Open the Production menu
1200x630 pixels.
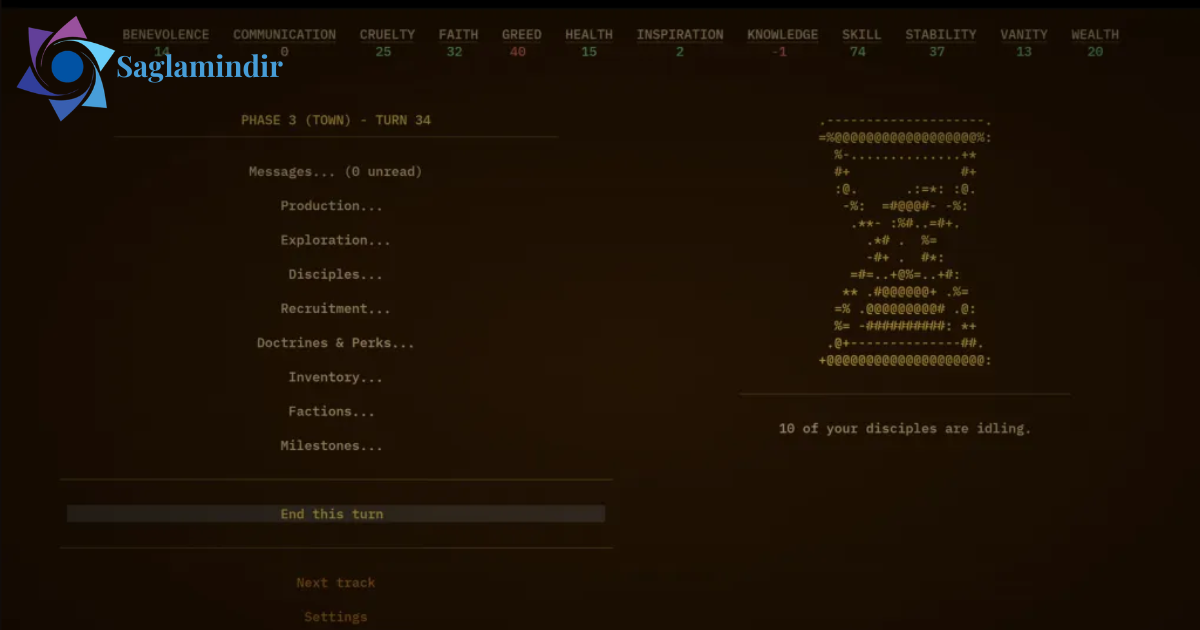[331, 206]
